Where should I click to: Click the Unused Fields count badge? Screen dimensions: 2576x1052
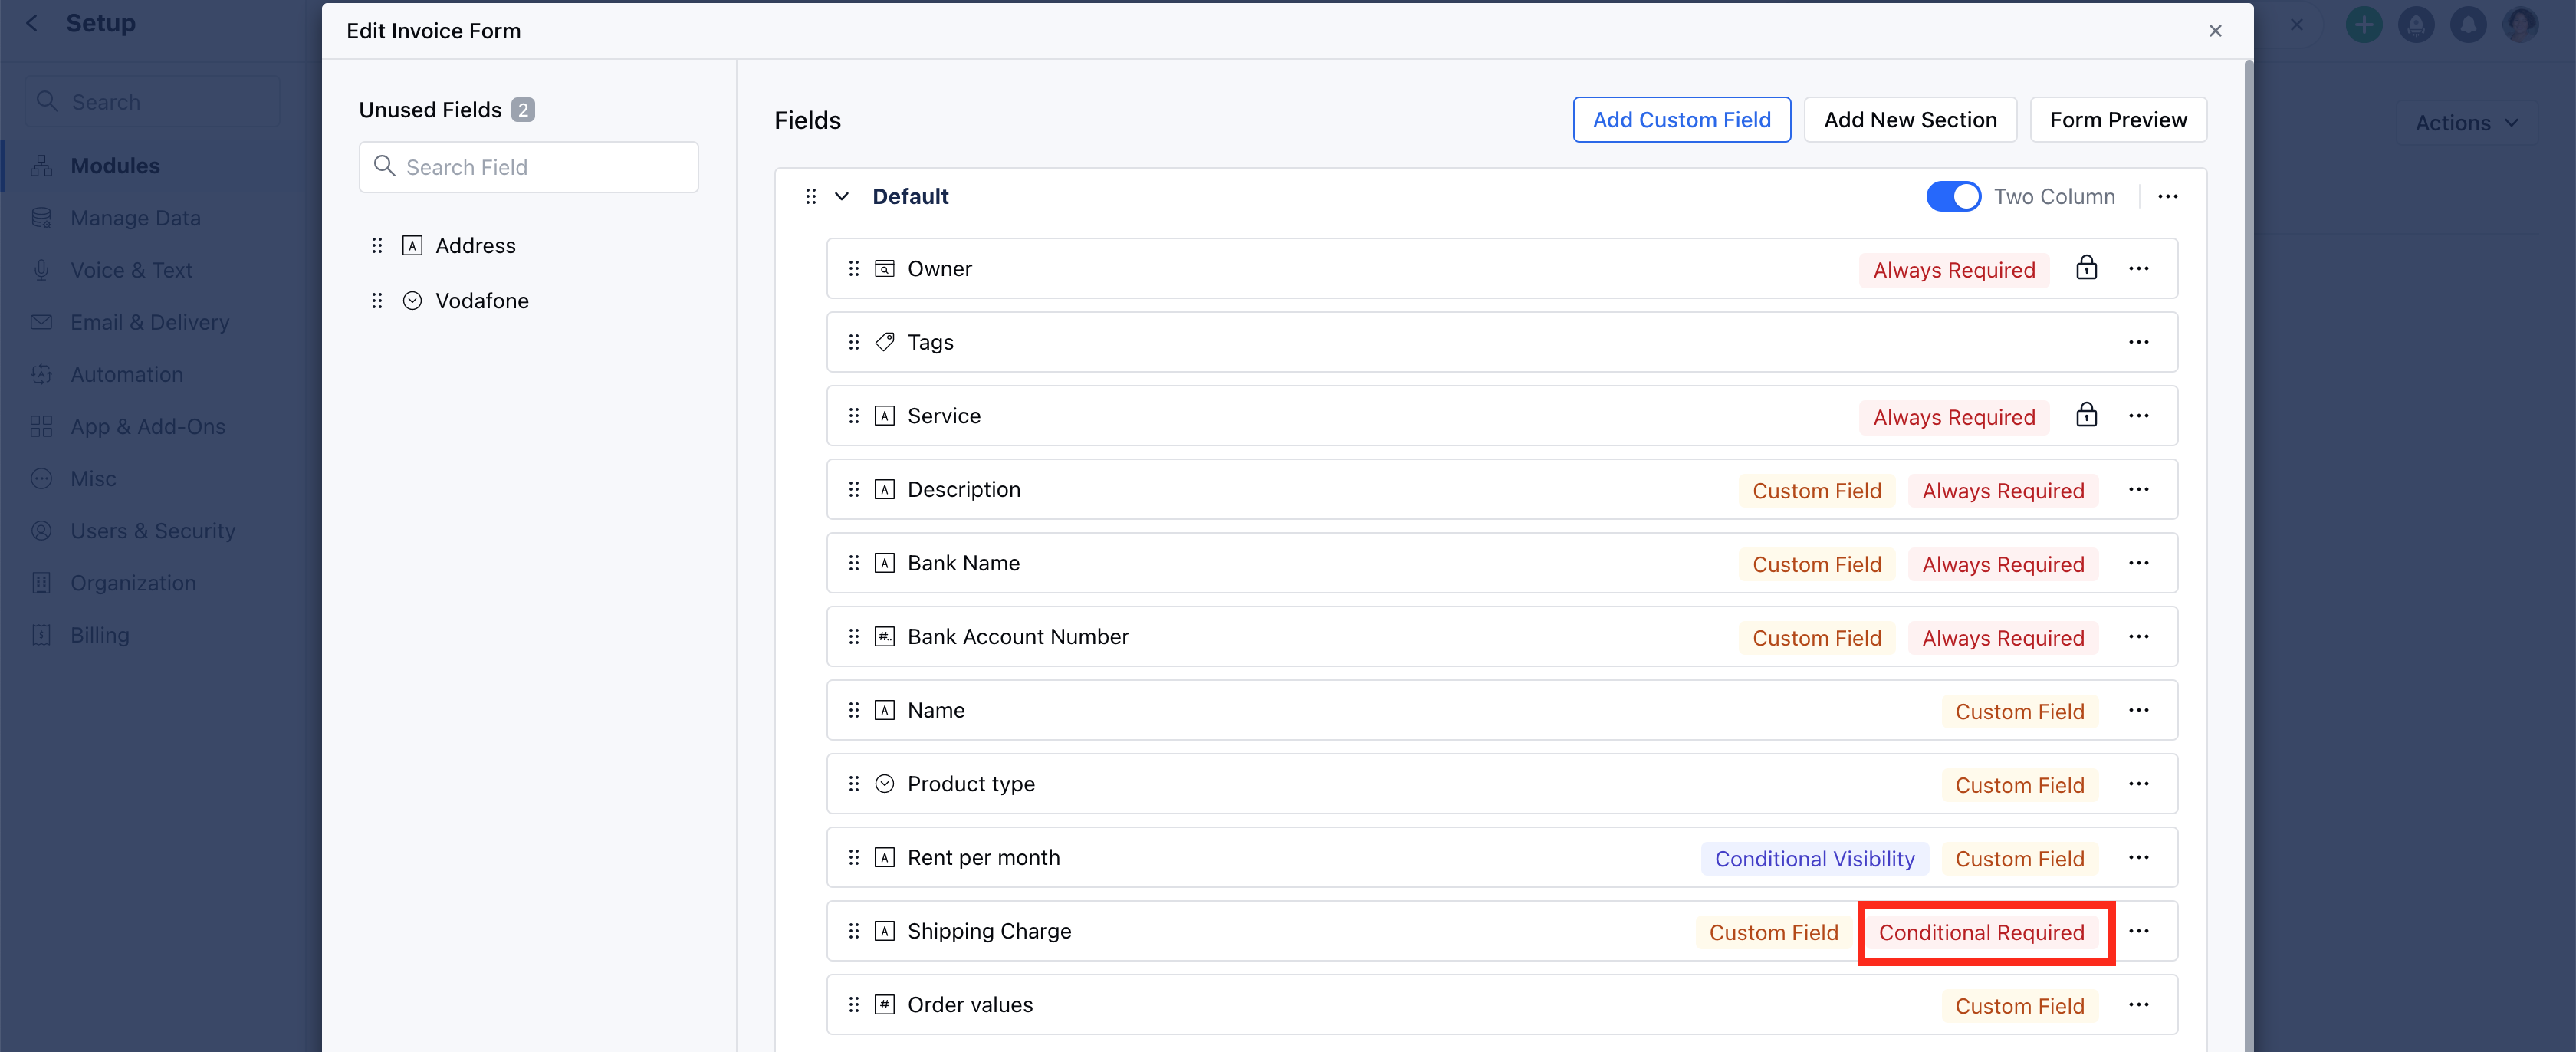[522, 110]
